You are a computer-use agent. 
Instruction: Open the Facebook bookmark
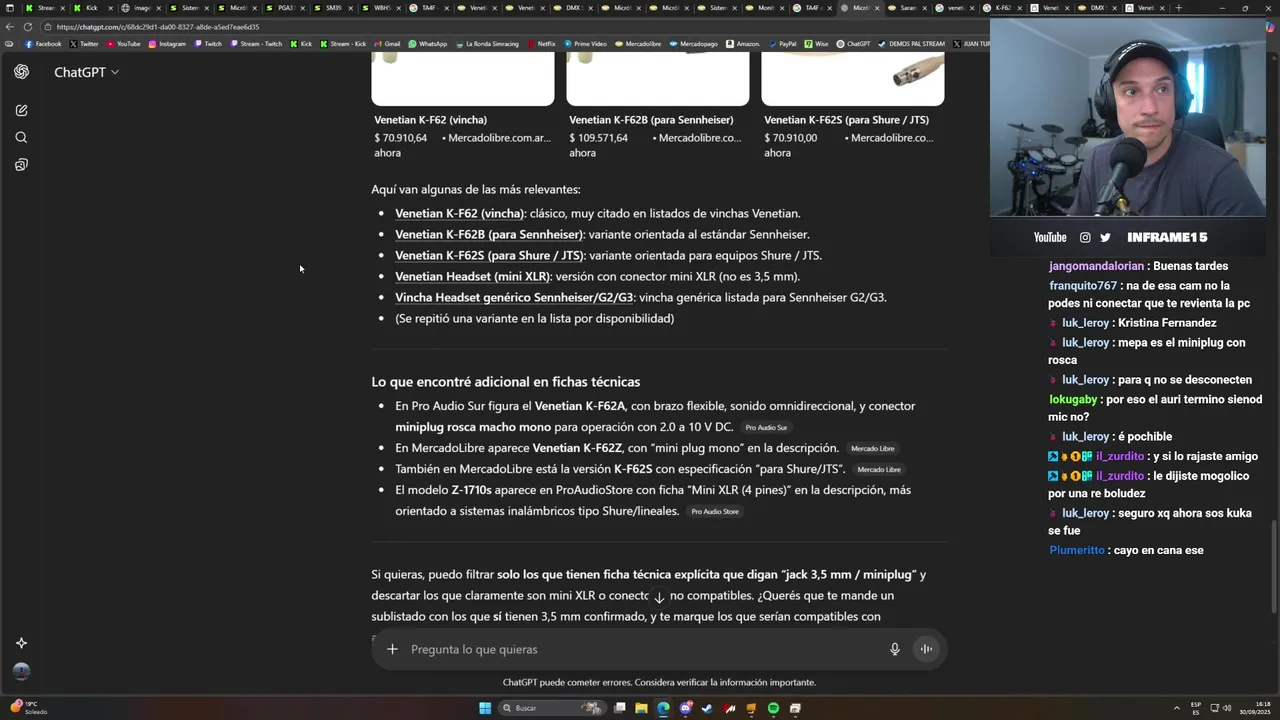coord(43,44)
